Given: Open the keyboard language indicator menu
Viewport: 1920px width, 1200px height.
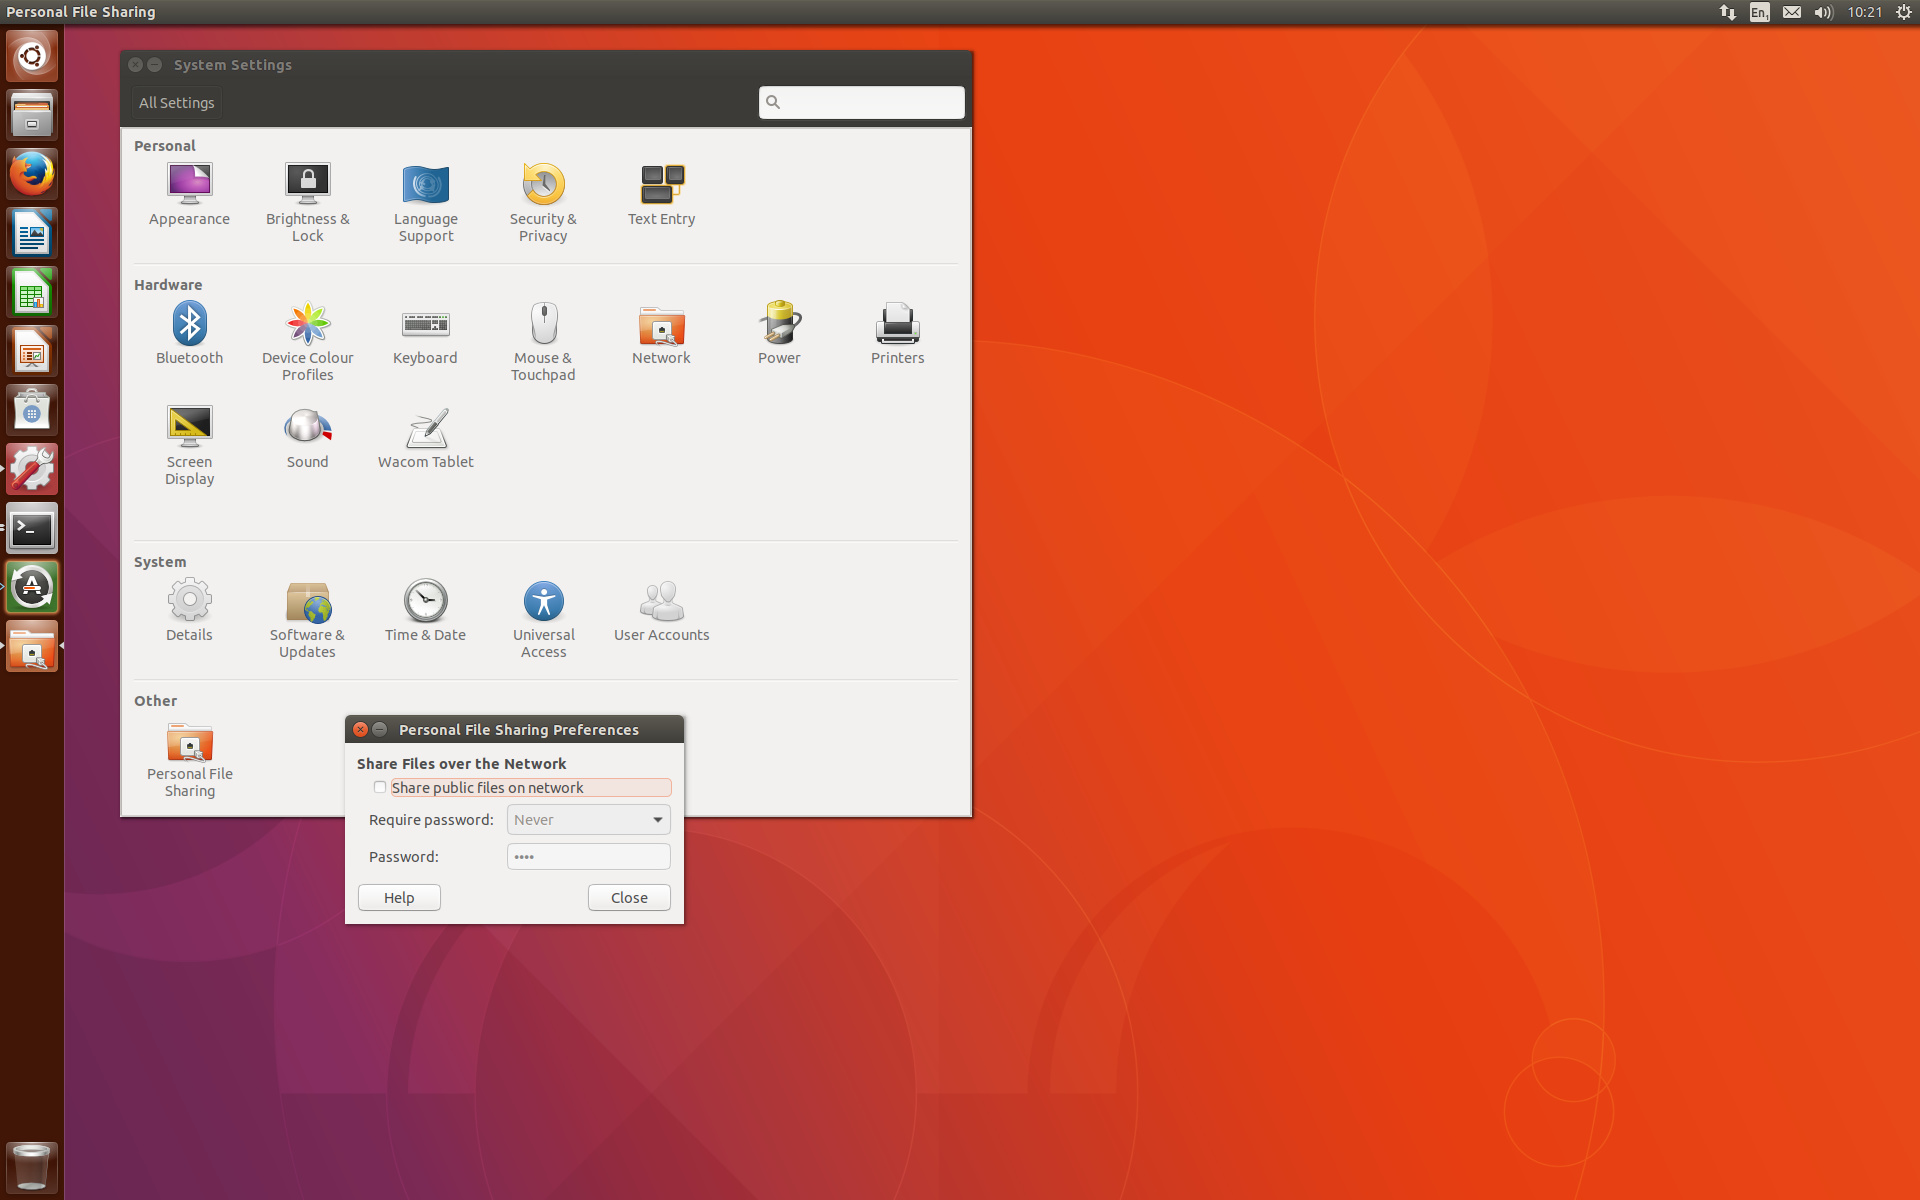Looking at the screenshot, I should 1759,12.
